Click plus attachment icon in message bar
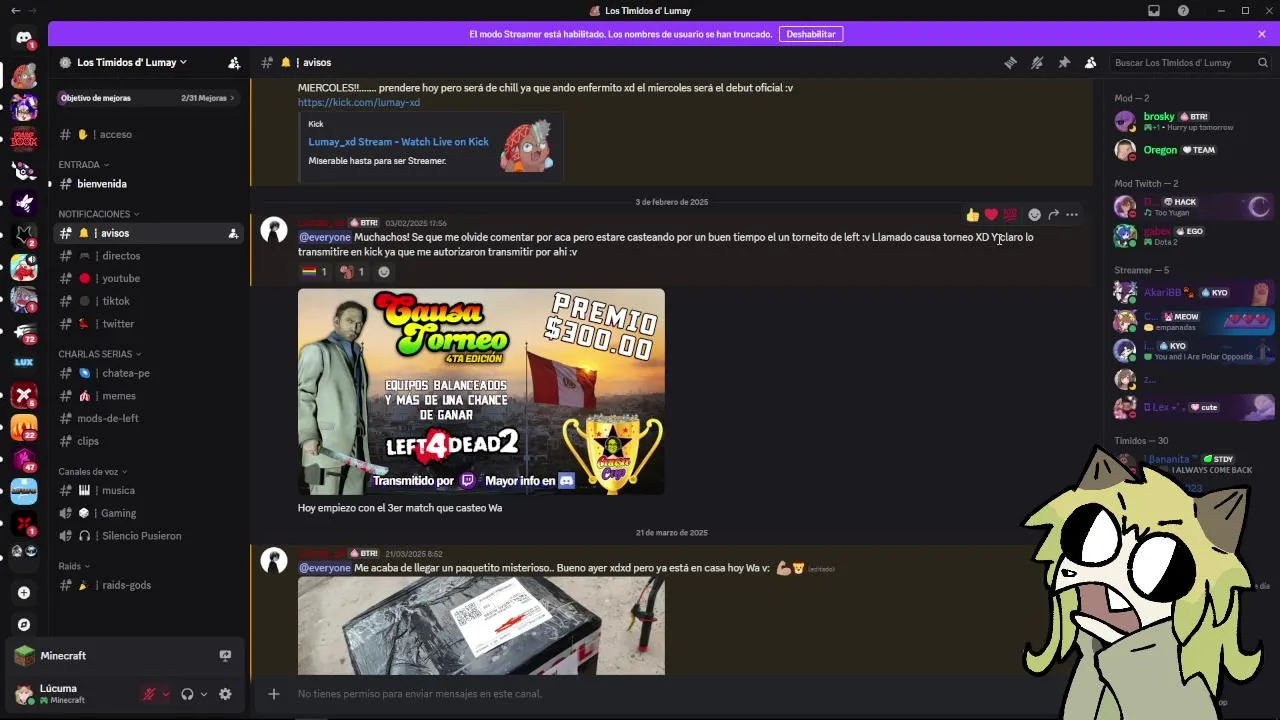This screenshot has height=720, width=1280. click(273, 693)
